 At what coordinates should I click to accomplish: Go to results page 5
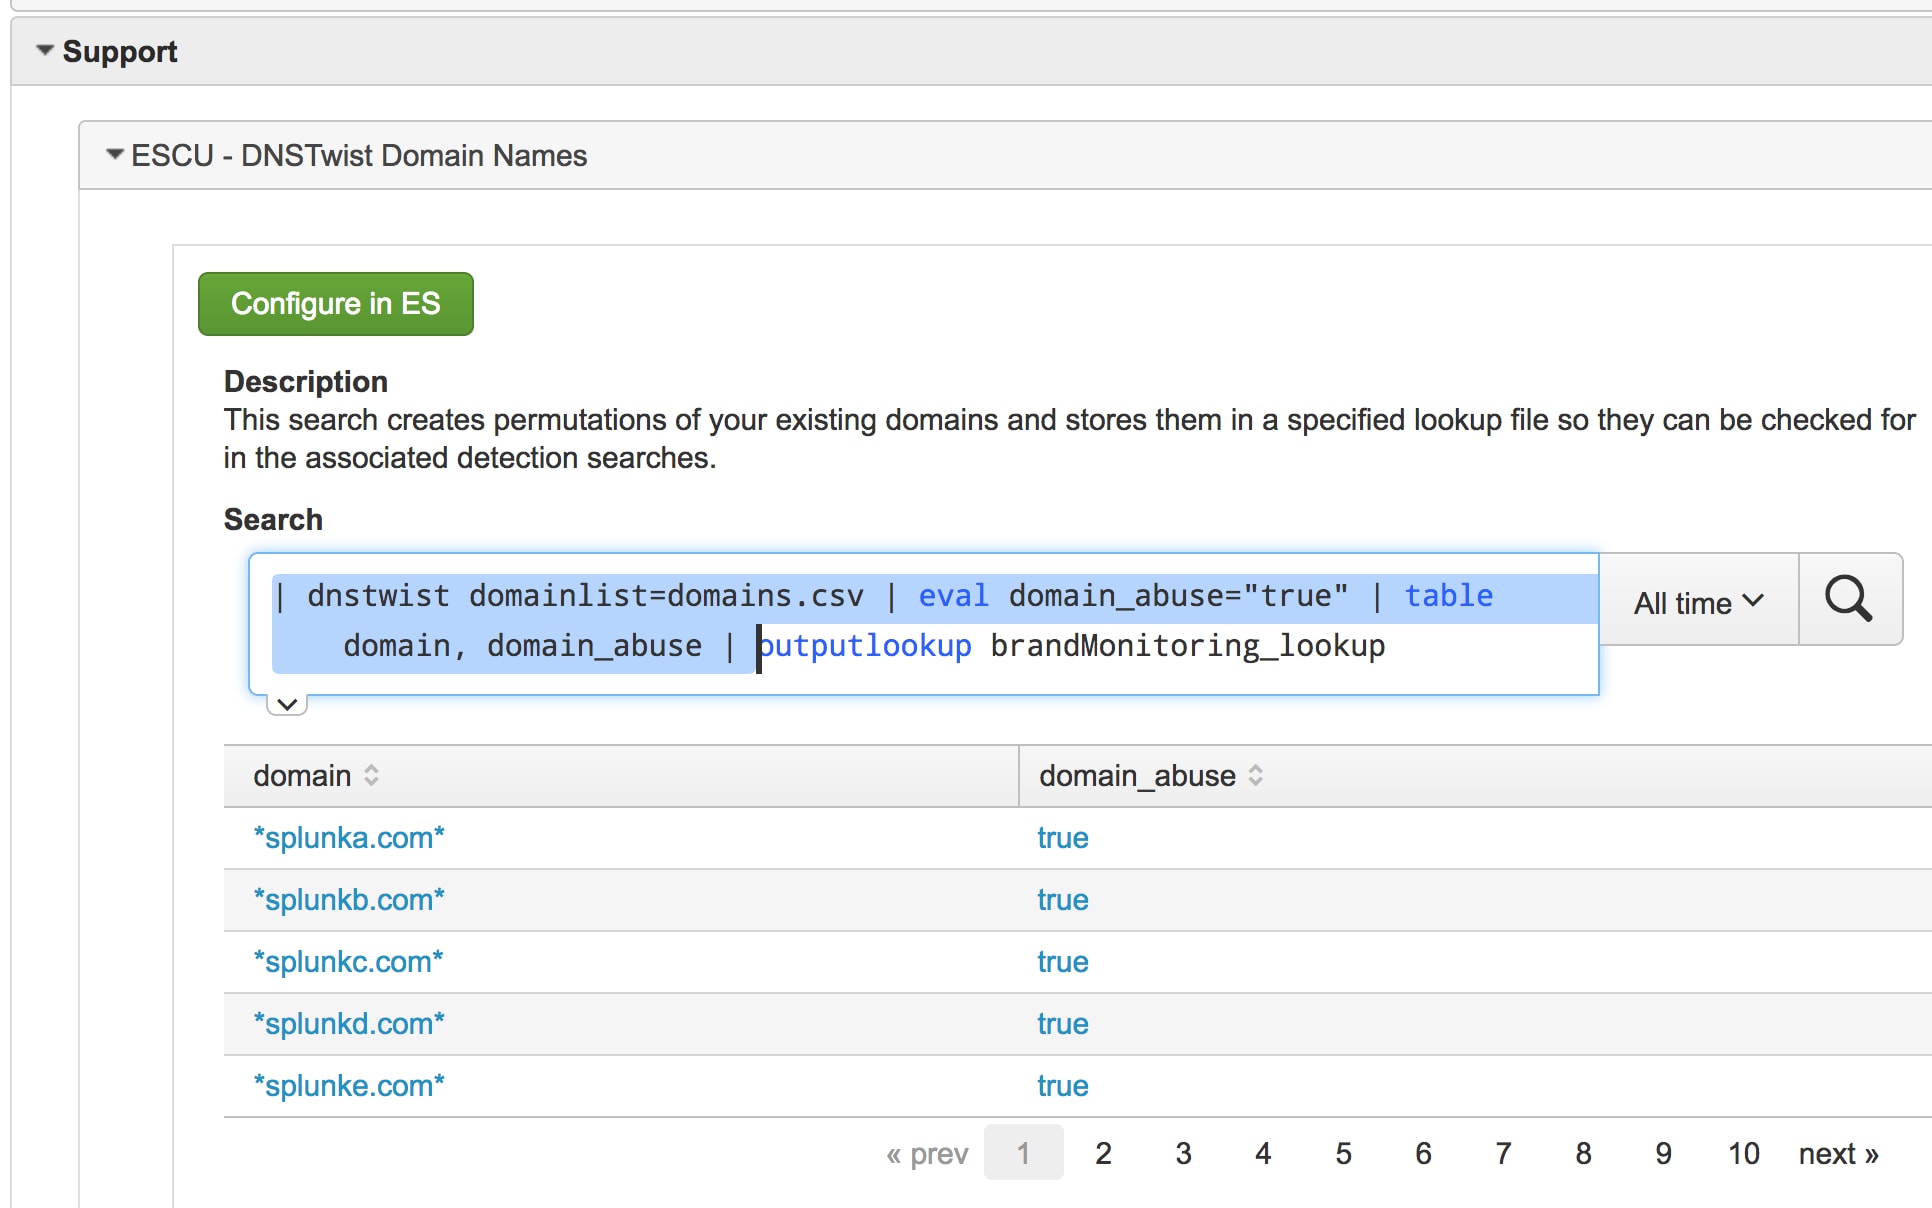point(1344,1153)
